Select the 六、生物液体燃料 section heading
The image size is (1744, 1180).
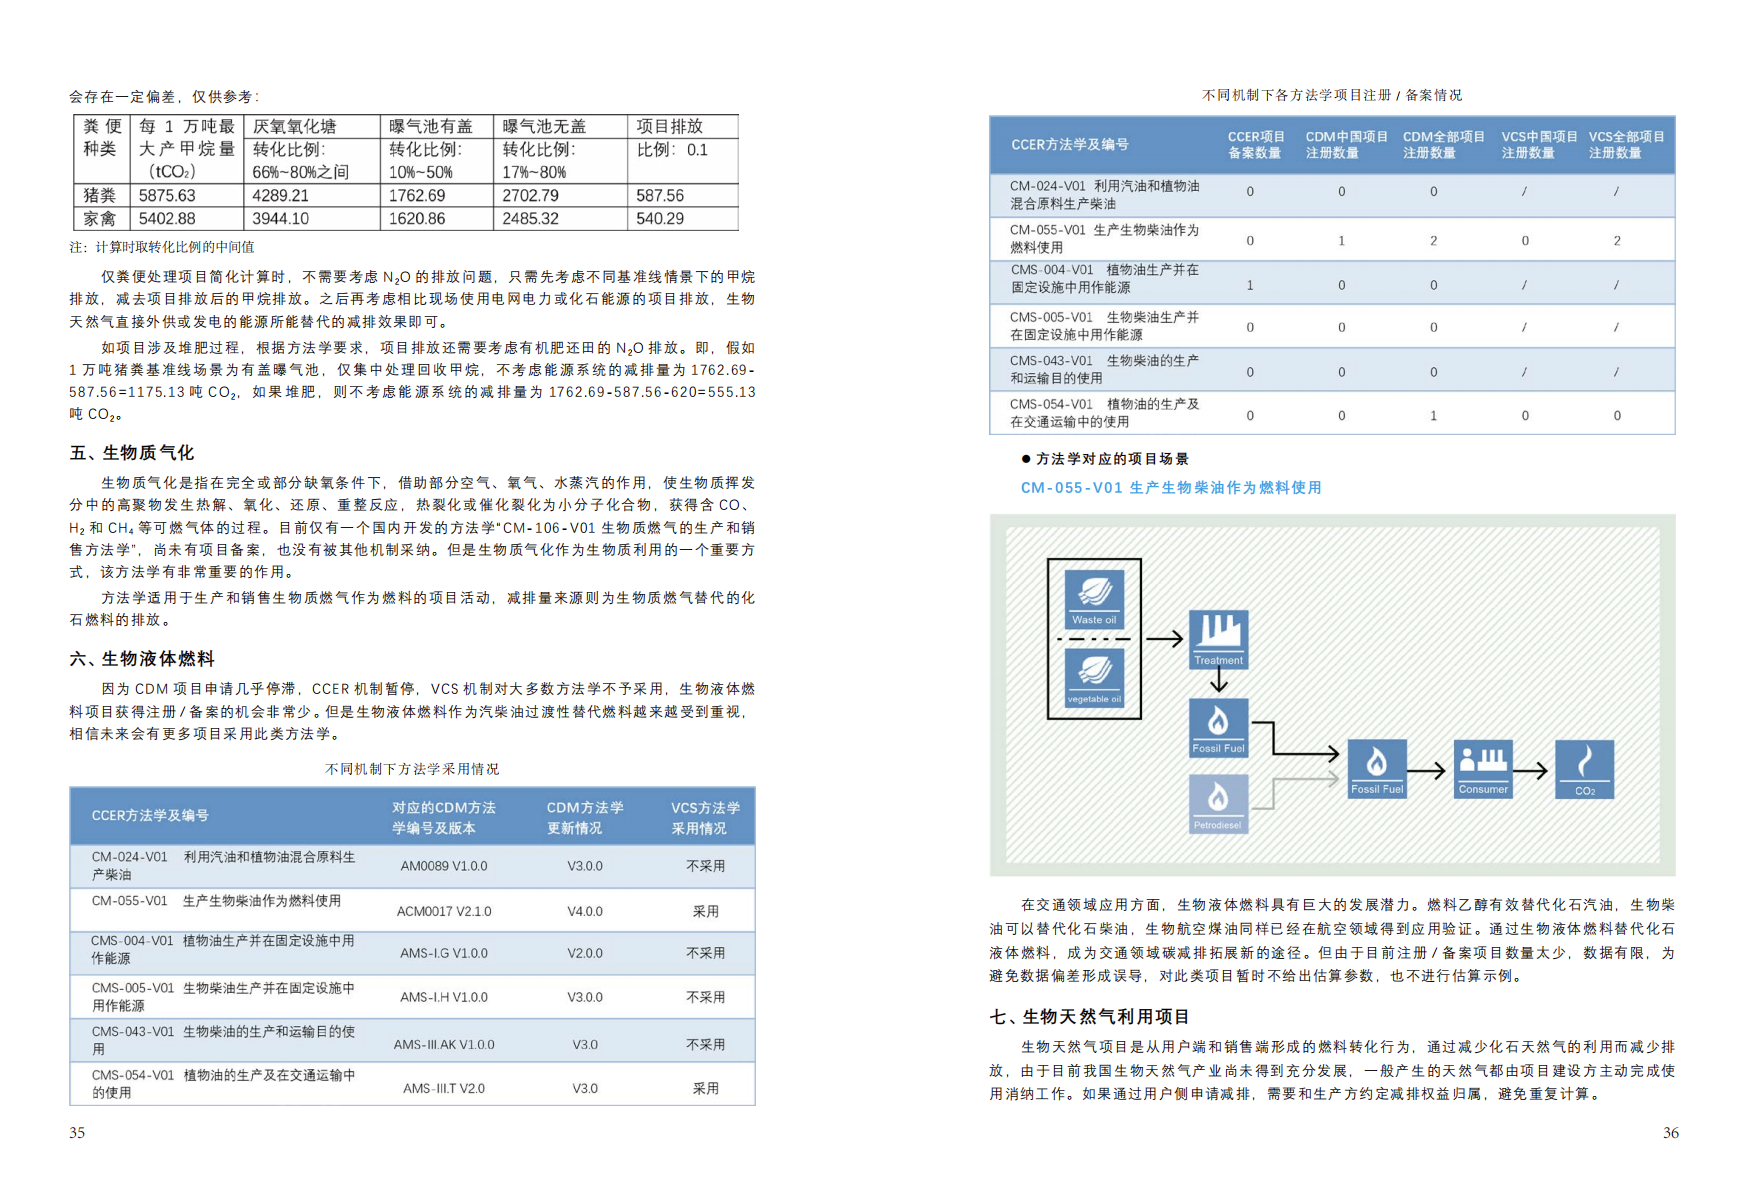click(x=142, y=659)
